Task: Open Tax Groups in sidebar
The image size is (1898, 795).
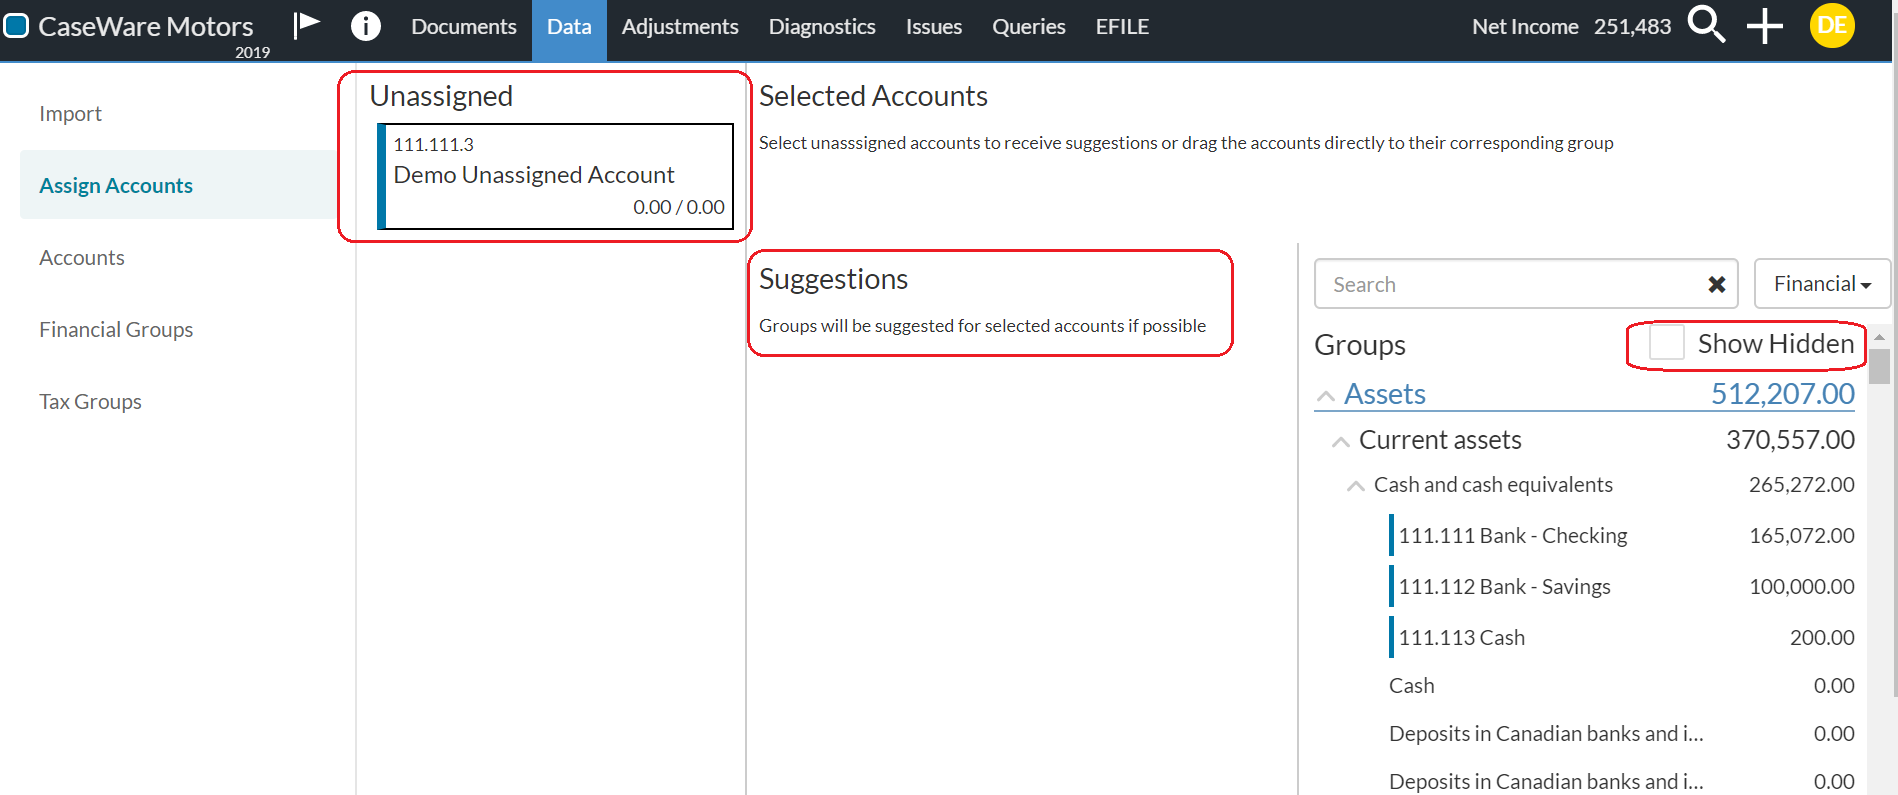Action: tap(90, 402)
